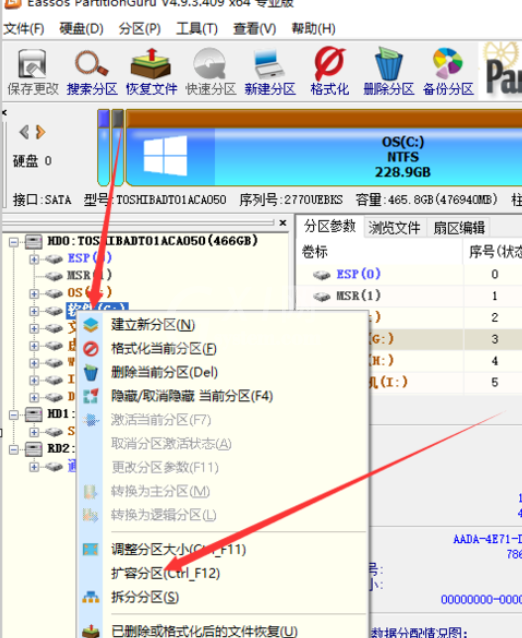Select MSR(1) row in partition table

[410, 296]
